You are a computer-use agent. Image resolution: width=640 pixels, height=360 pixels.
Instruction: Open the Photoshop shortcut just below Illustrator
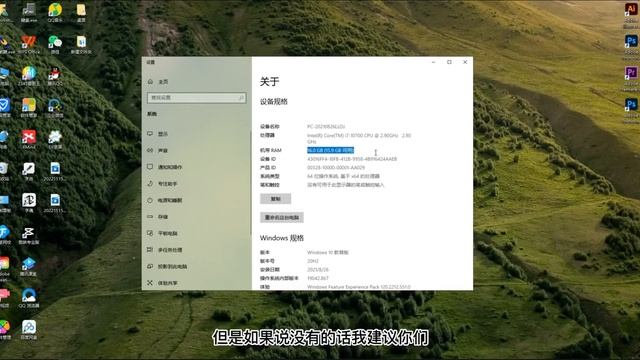click(x=631, y=42)
